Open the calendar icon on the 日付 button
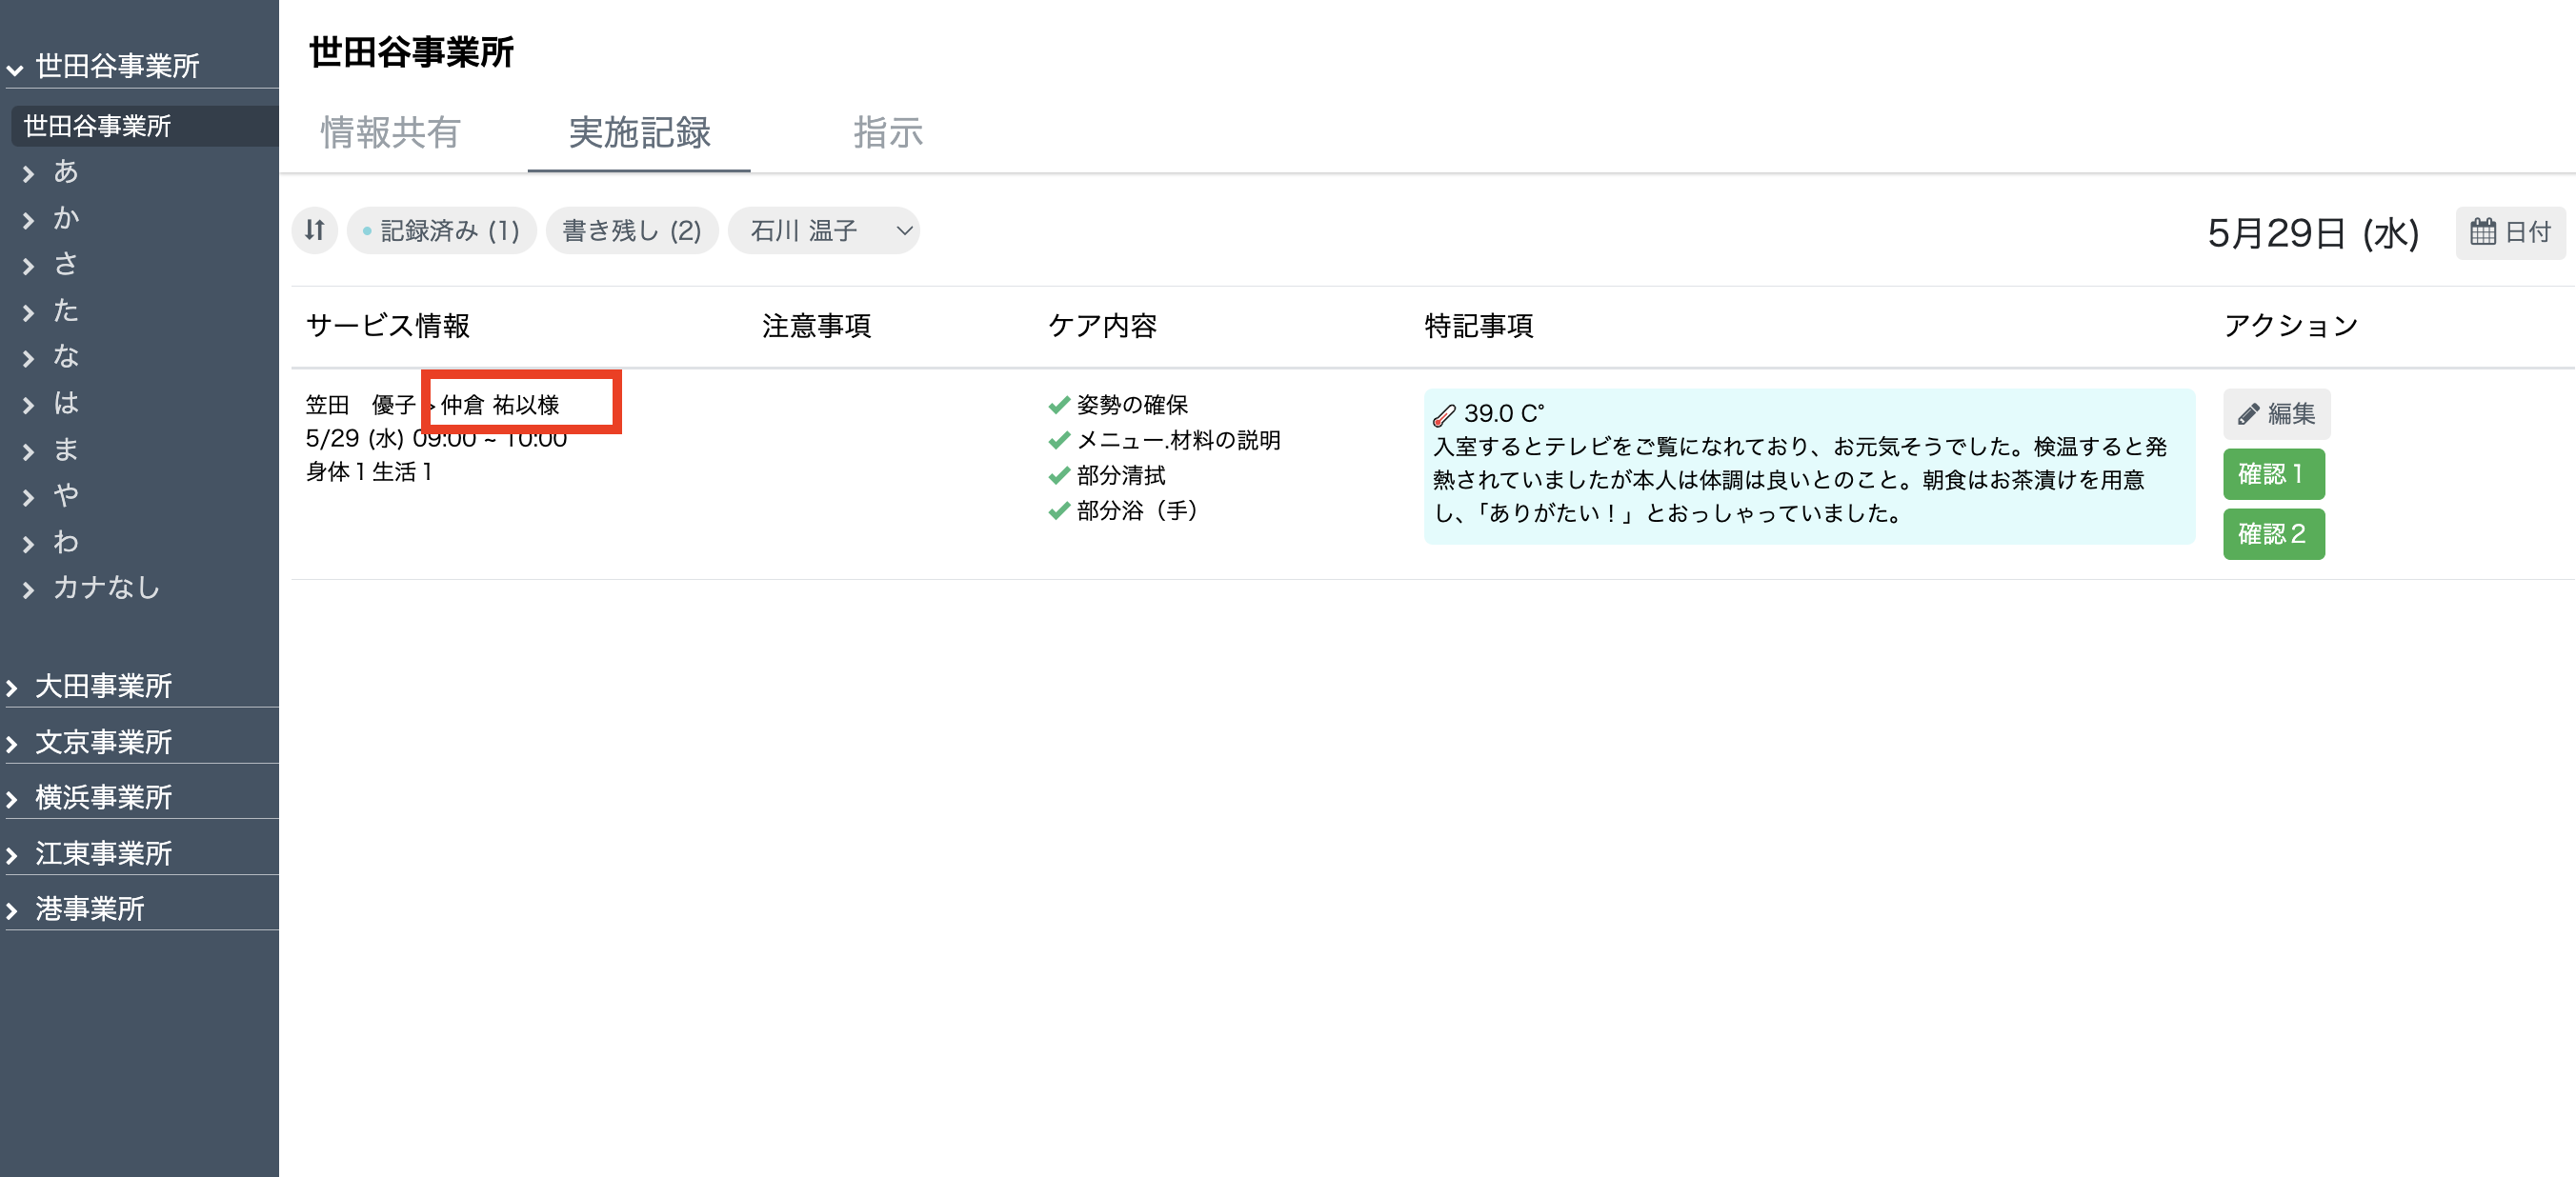2576x1177 pixels. point(2484,231)
